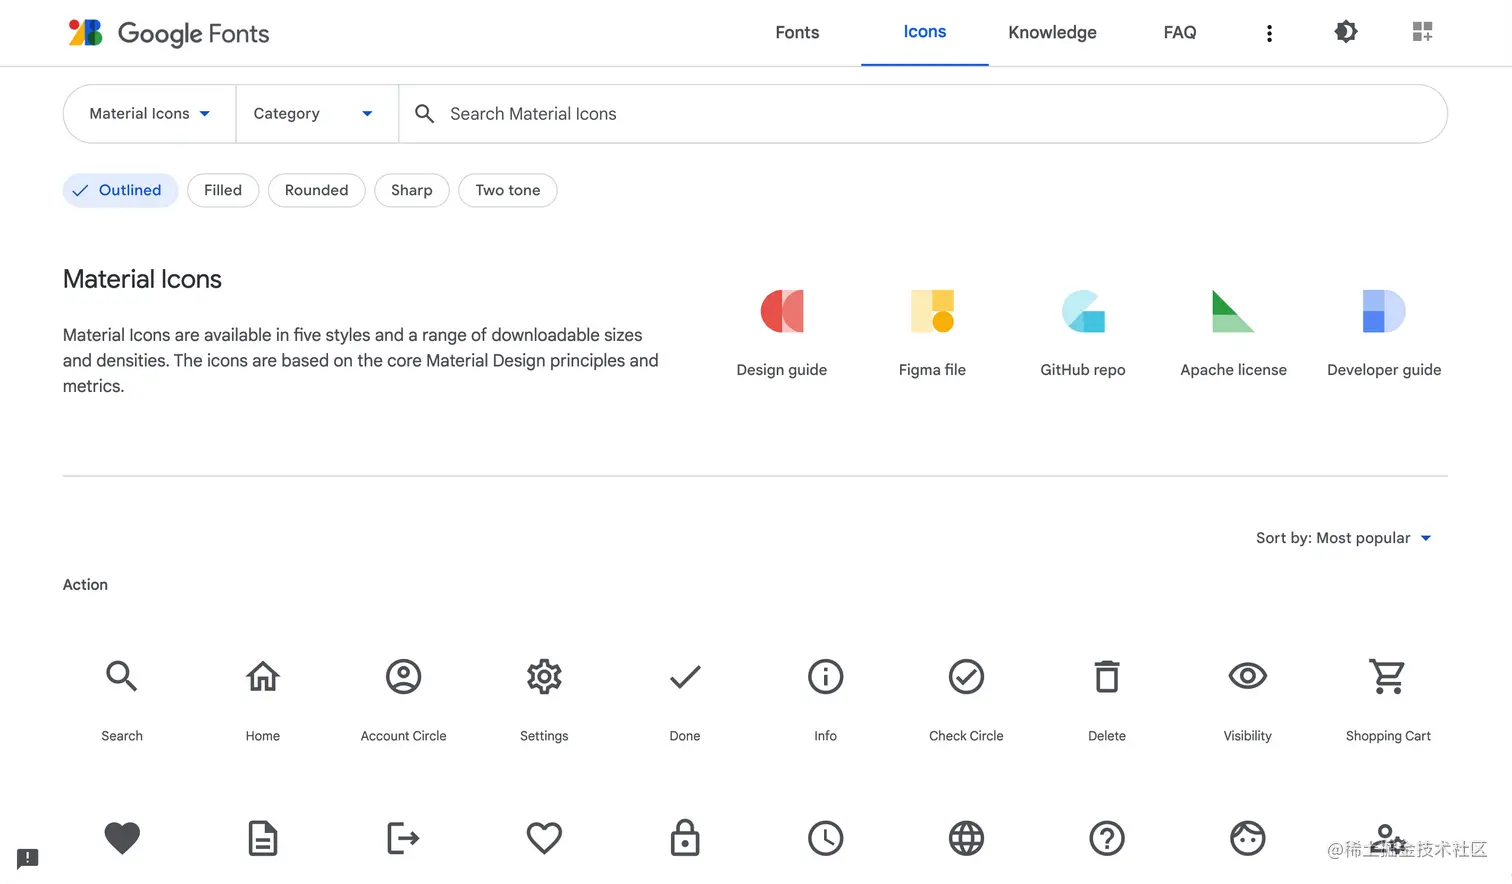Select the Visibility eye icon
The height and width of the screenshot is (884, 1512).
point(1247,676)
